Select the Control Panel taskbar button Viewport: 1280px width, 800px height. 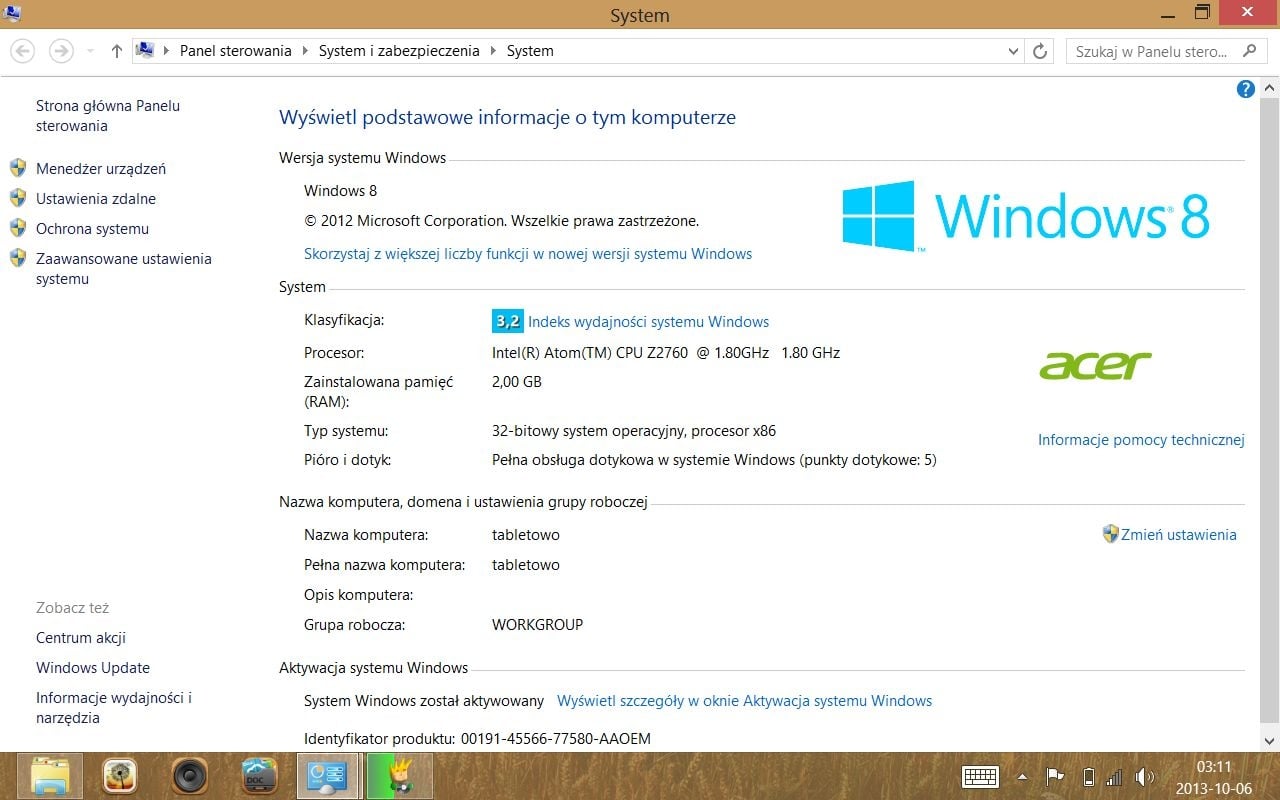329,776
